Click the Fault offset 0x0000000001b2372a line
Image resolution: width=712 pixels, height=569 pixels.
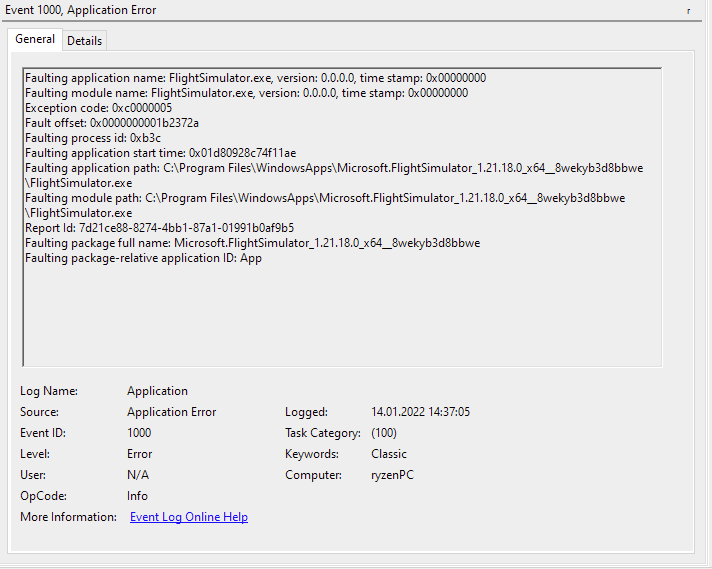[x=112, y=123]
